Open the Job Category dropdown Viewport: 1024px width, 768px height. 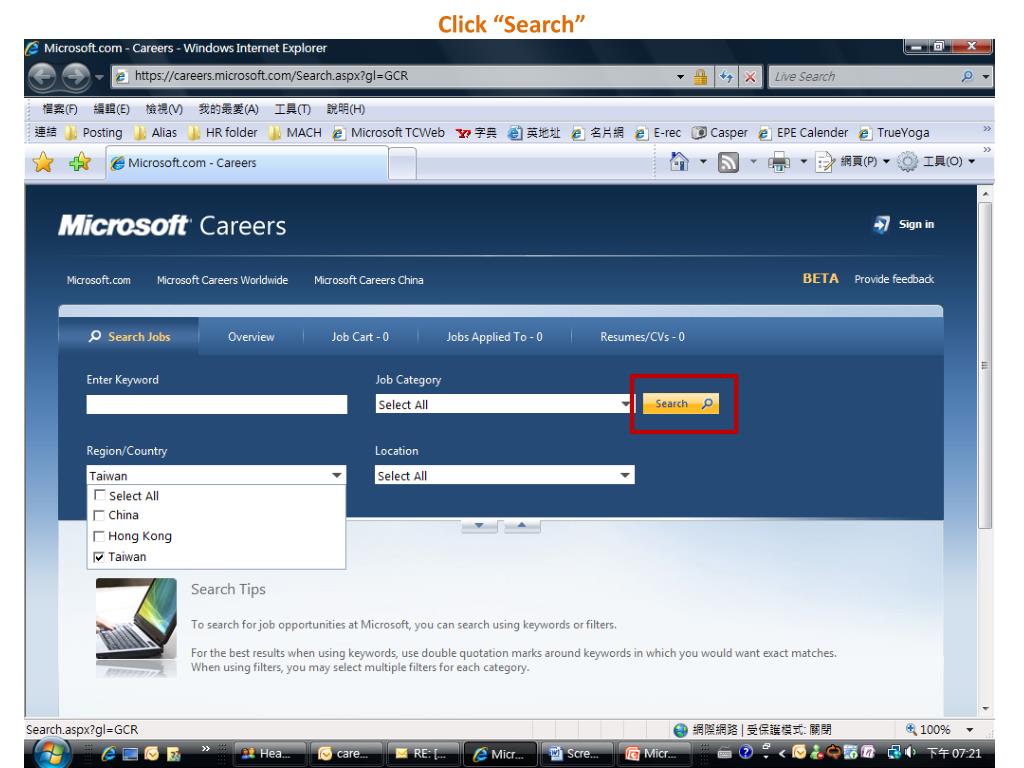[504, 404]
